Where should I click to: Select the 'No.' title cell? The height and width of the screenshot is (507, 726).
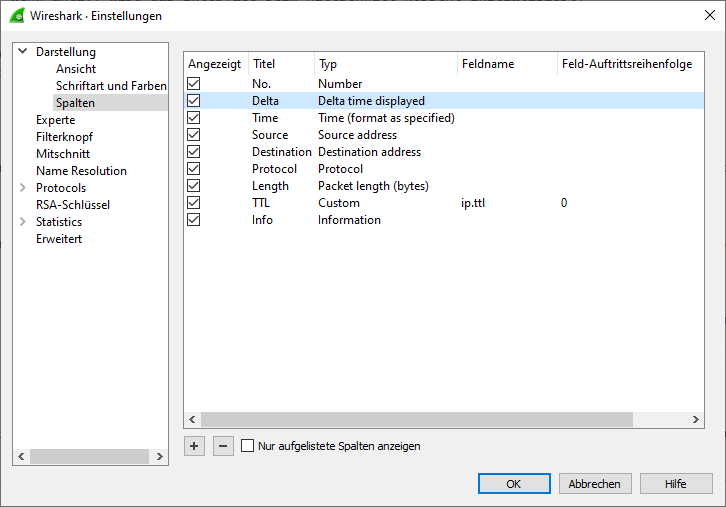click(x=261, y=84)
